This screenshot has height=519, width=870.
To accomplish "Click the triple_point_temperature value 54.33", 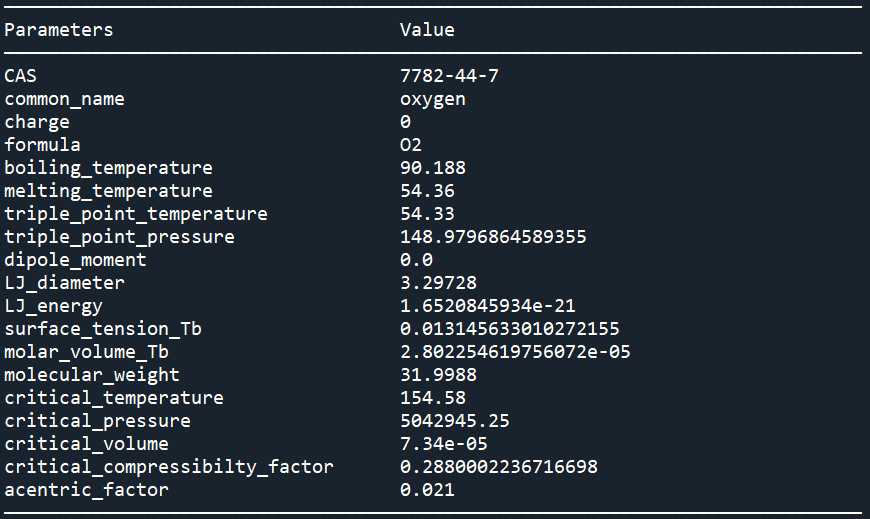I will (x=427, y=214).
